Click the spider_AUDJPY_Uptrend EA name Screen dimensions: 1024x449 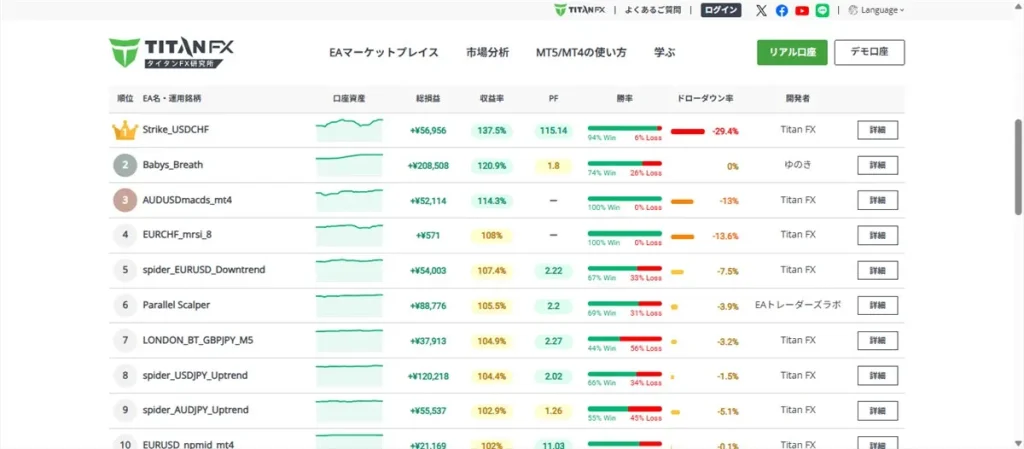tap(195, 410)
